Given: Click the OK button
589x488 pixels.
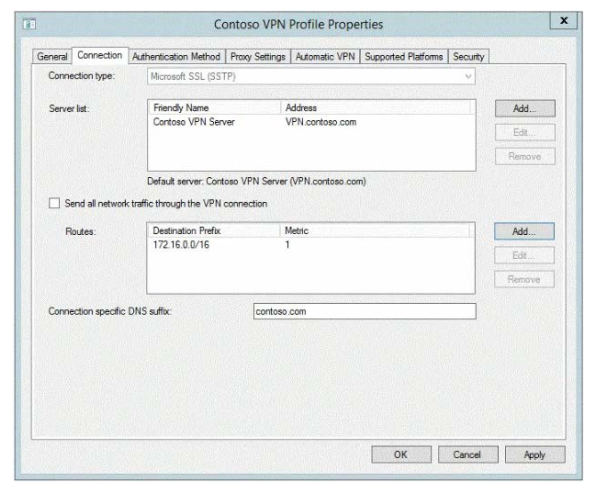Looking at the screenshot, I should coord(401,455).
